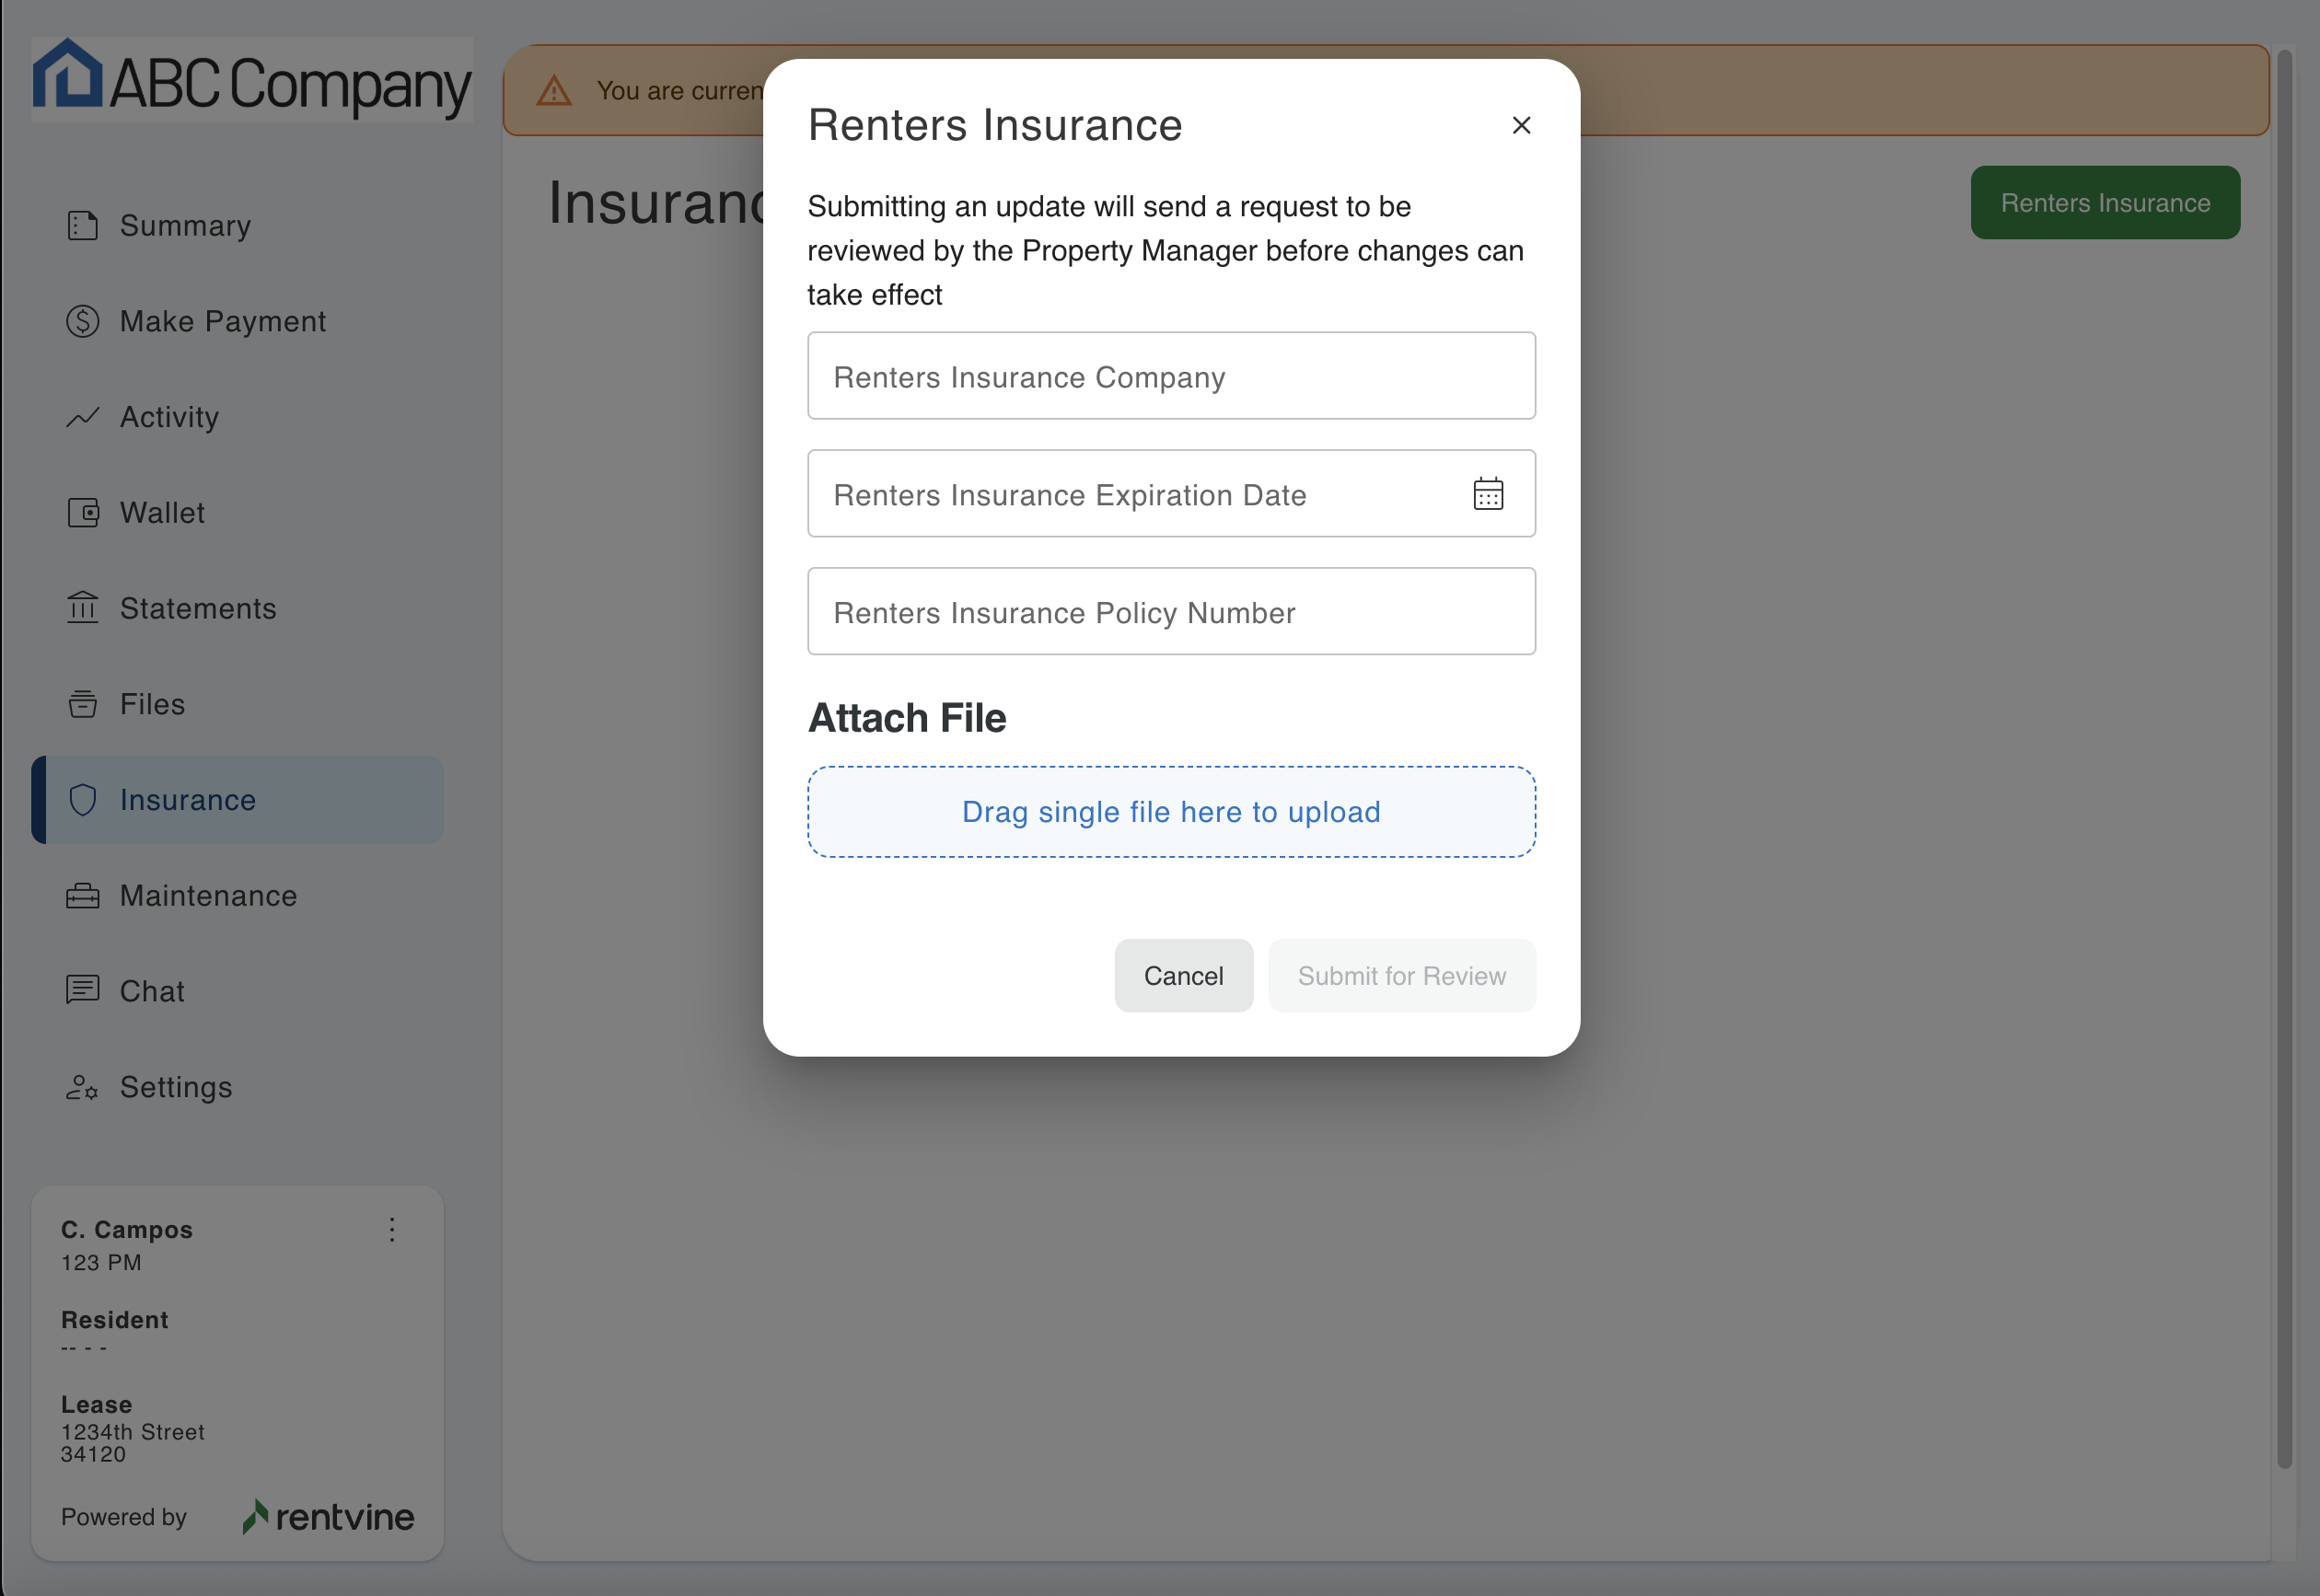The height and width of the screenshot is (1596, 2320).
Task: Click the page vertical scrollbar
Action: point(2284,760)
